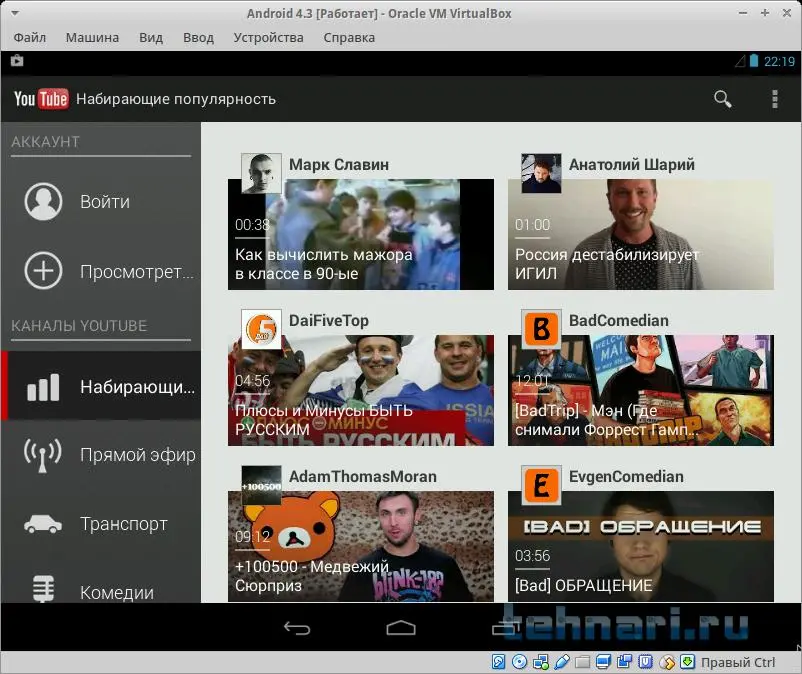The image size is (802, 674).
Task: Play the Россия дестабилизирует ИГИЛ video
Action: (640, 235)
